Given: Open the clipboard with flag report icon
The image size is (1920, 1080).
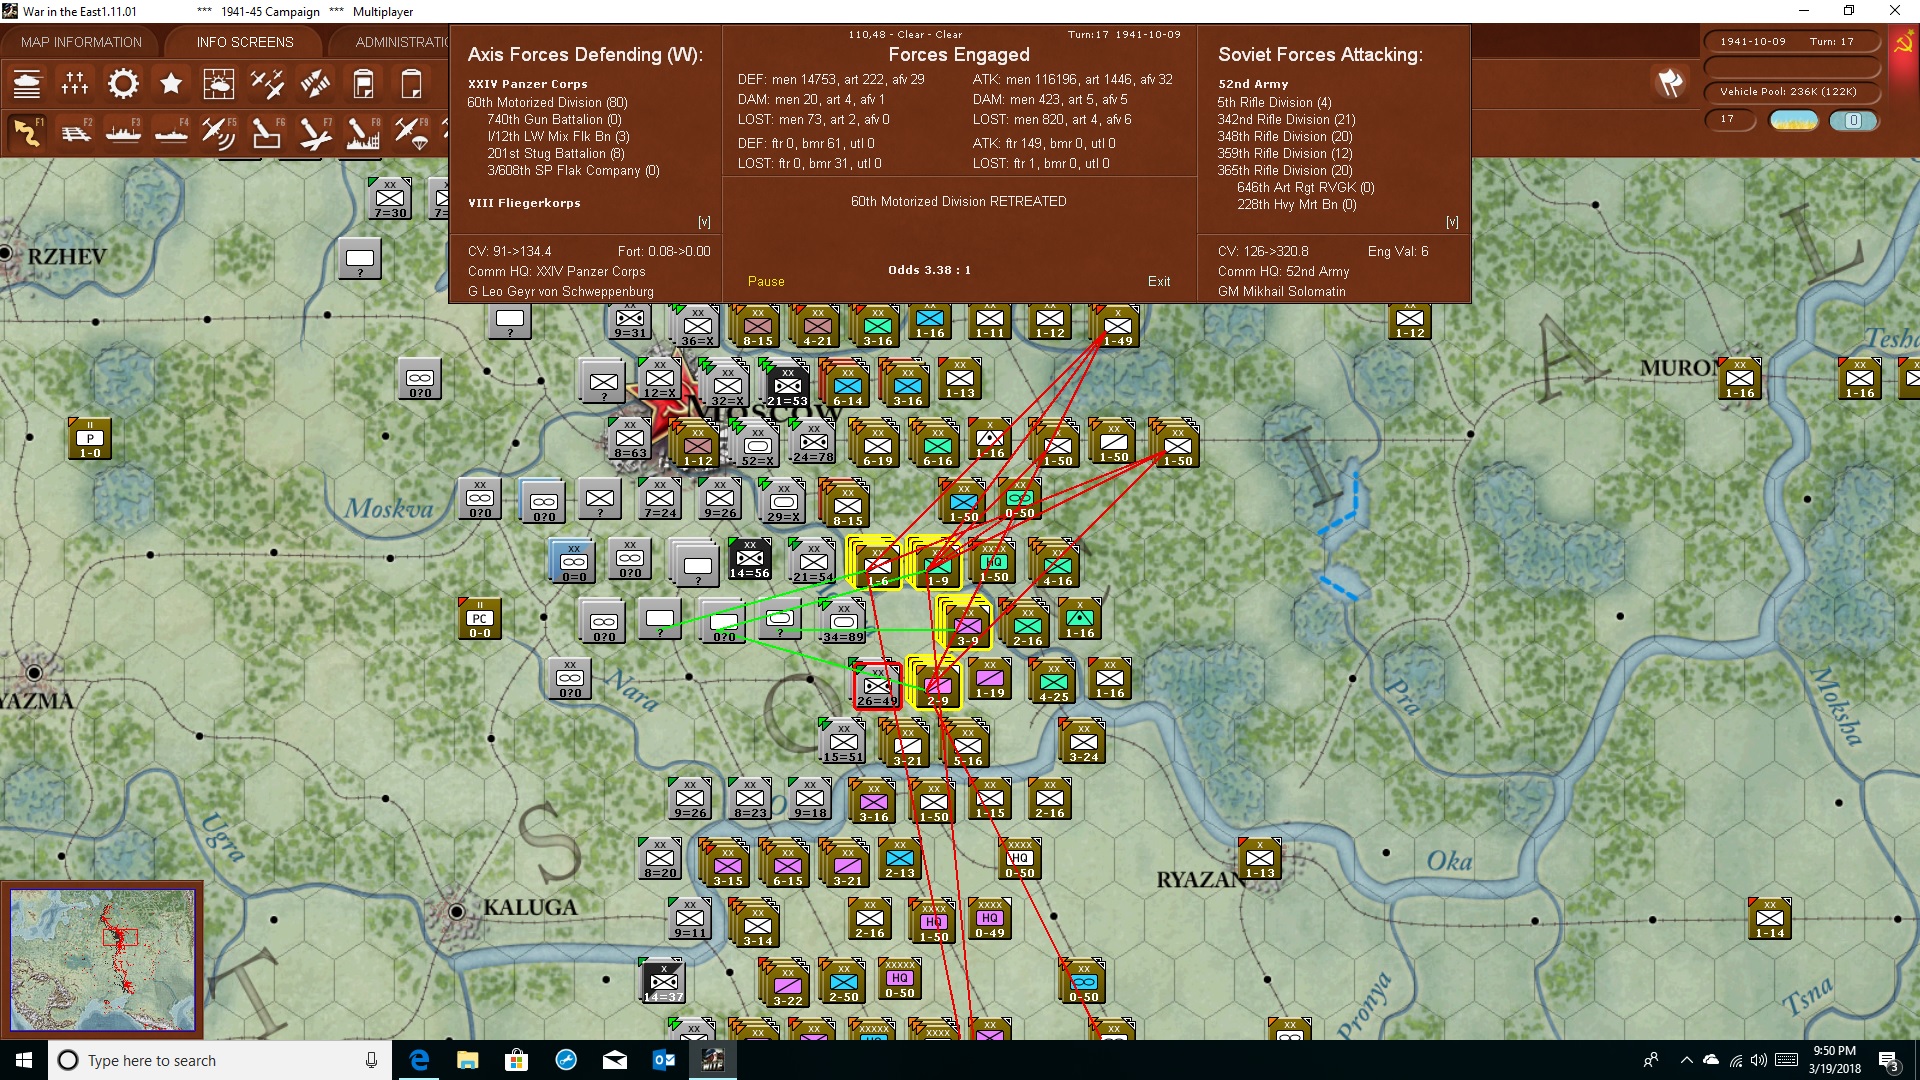Looking at the screenshot, I should point(363,84).
